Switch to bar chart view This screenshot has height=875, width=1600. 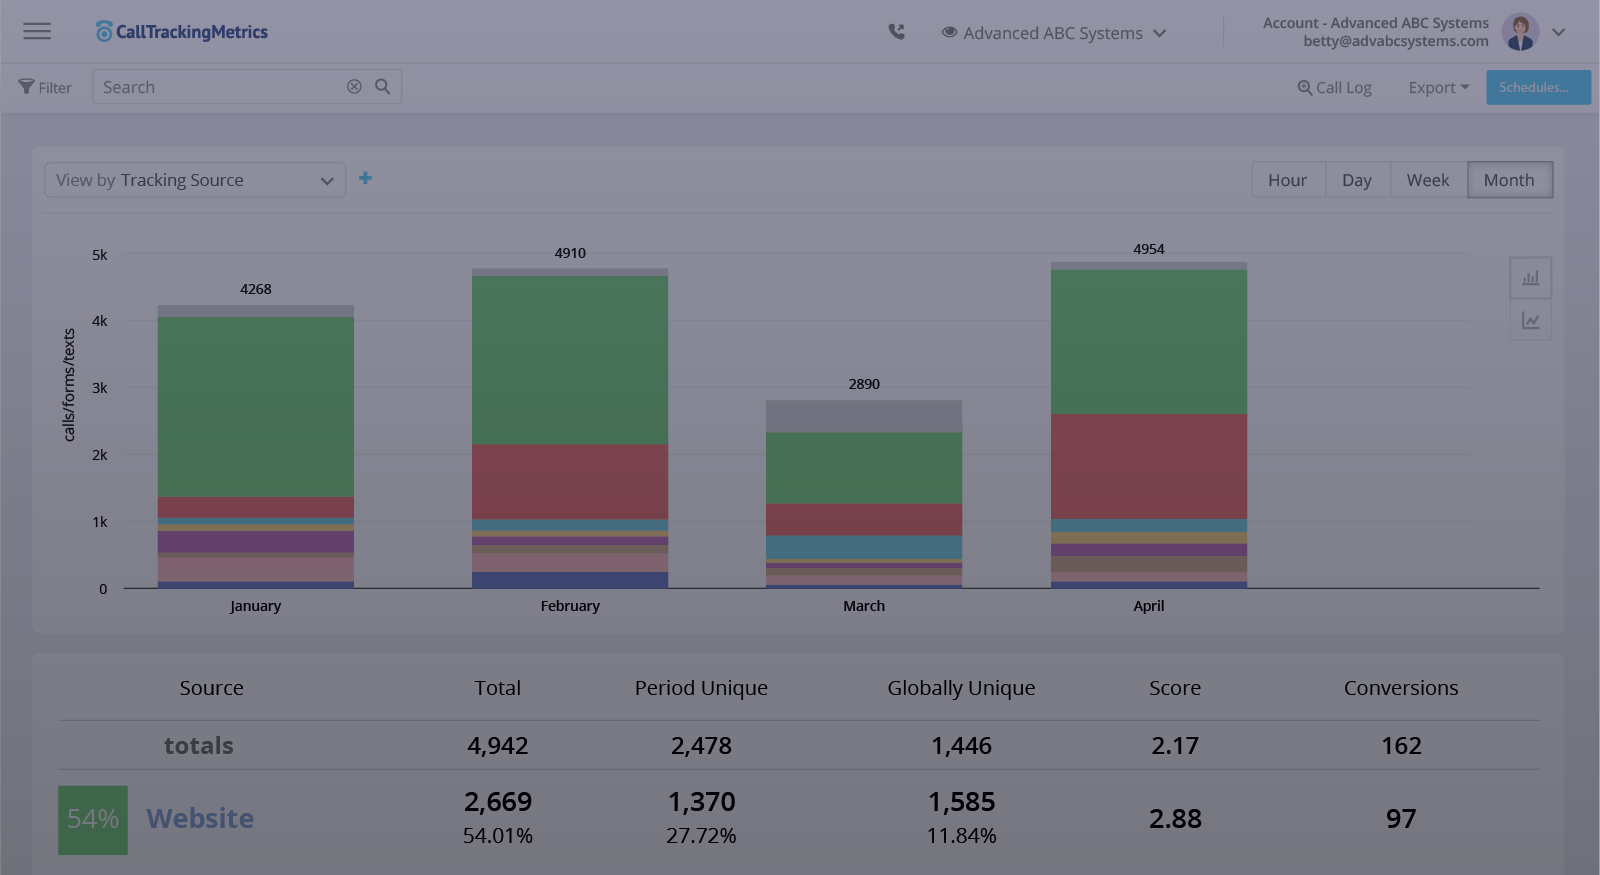1530,278
